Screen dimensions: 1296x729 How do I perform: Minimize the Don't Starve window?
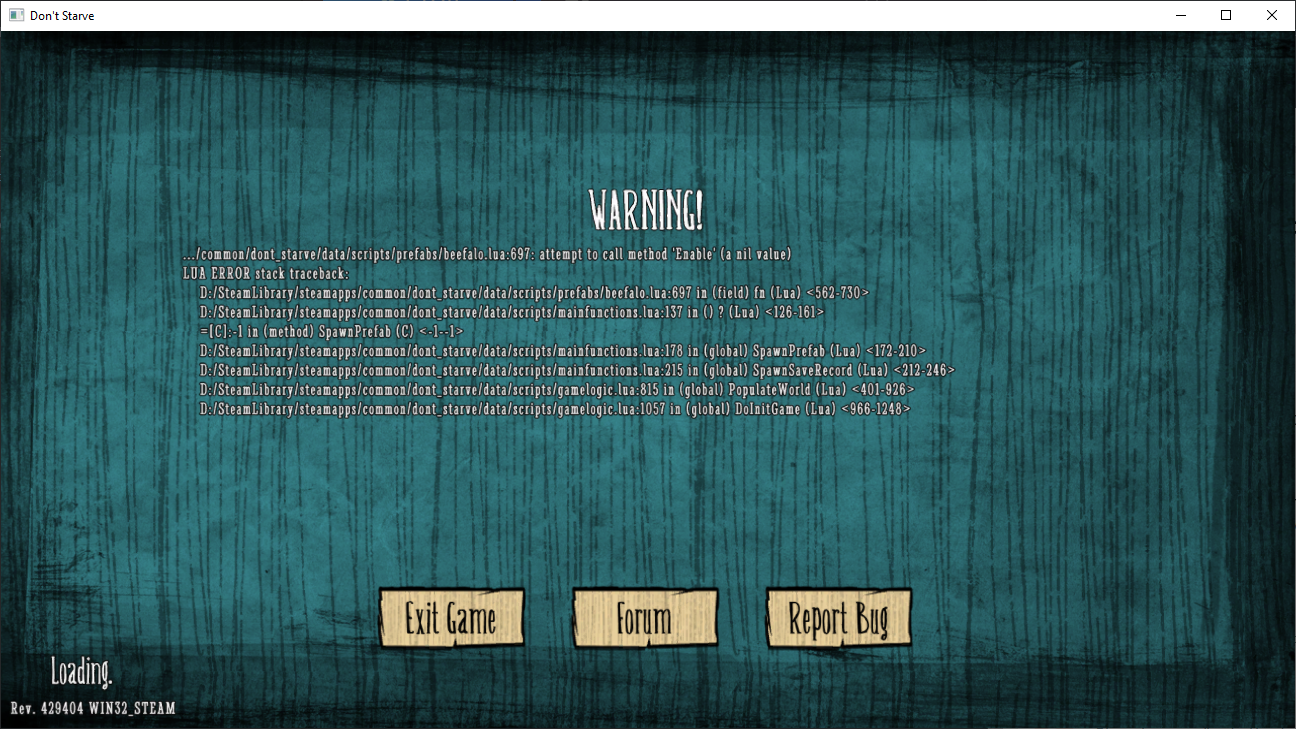[x=1180, y=15]
